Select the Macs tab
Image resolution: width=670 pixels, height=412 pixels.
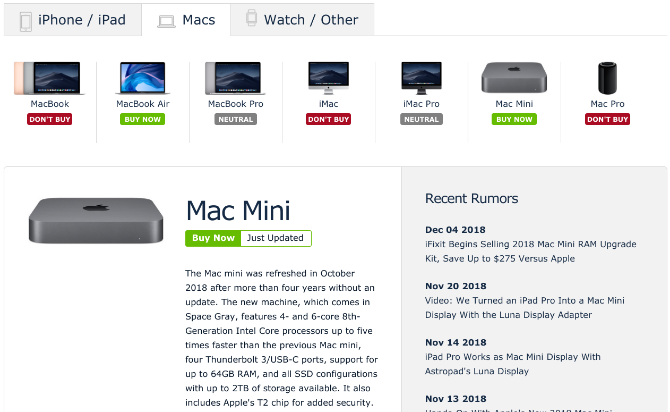[x=185, y=20]
